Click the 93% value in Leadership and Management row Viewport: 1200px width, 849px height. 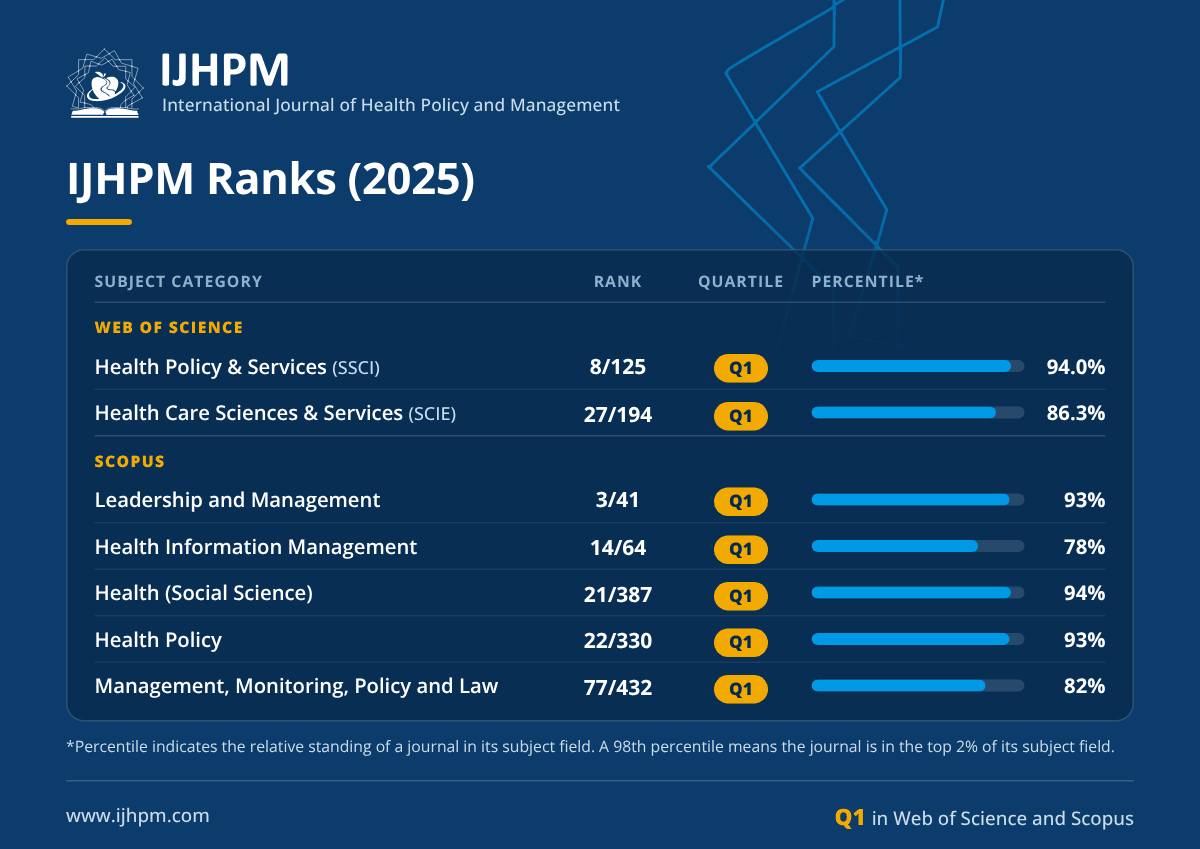[x=1084, y=500]
